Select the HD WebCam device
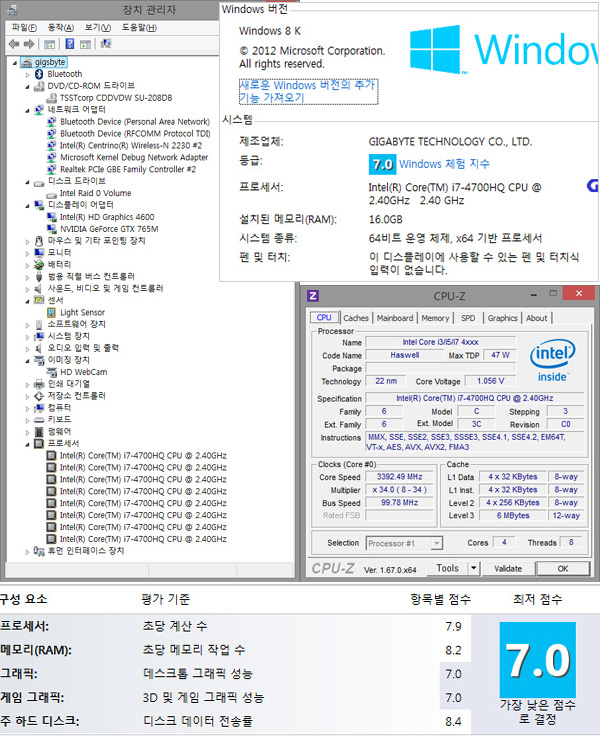This screenshot has height=739, width=600. 83,372
